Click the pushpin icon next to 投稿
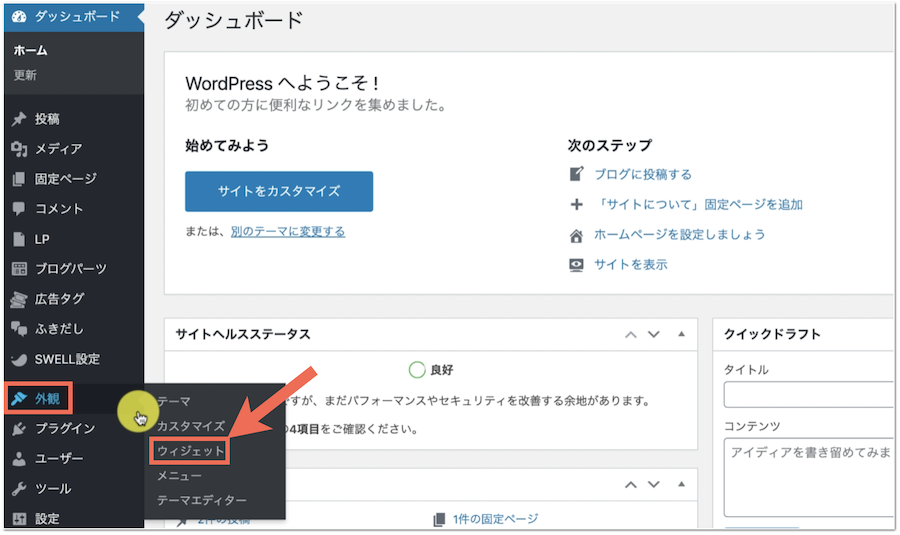 click(x=19, y=119)
